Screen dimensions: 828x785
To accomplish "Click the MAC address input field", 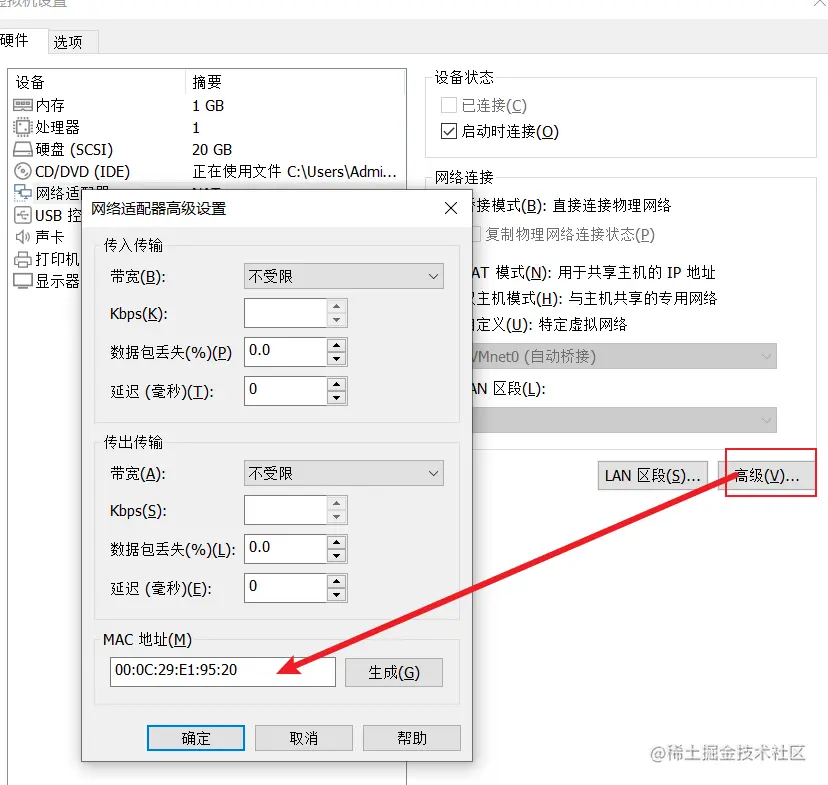I will click(x=223, y=671).
